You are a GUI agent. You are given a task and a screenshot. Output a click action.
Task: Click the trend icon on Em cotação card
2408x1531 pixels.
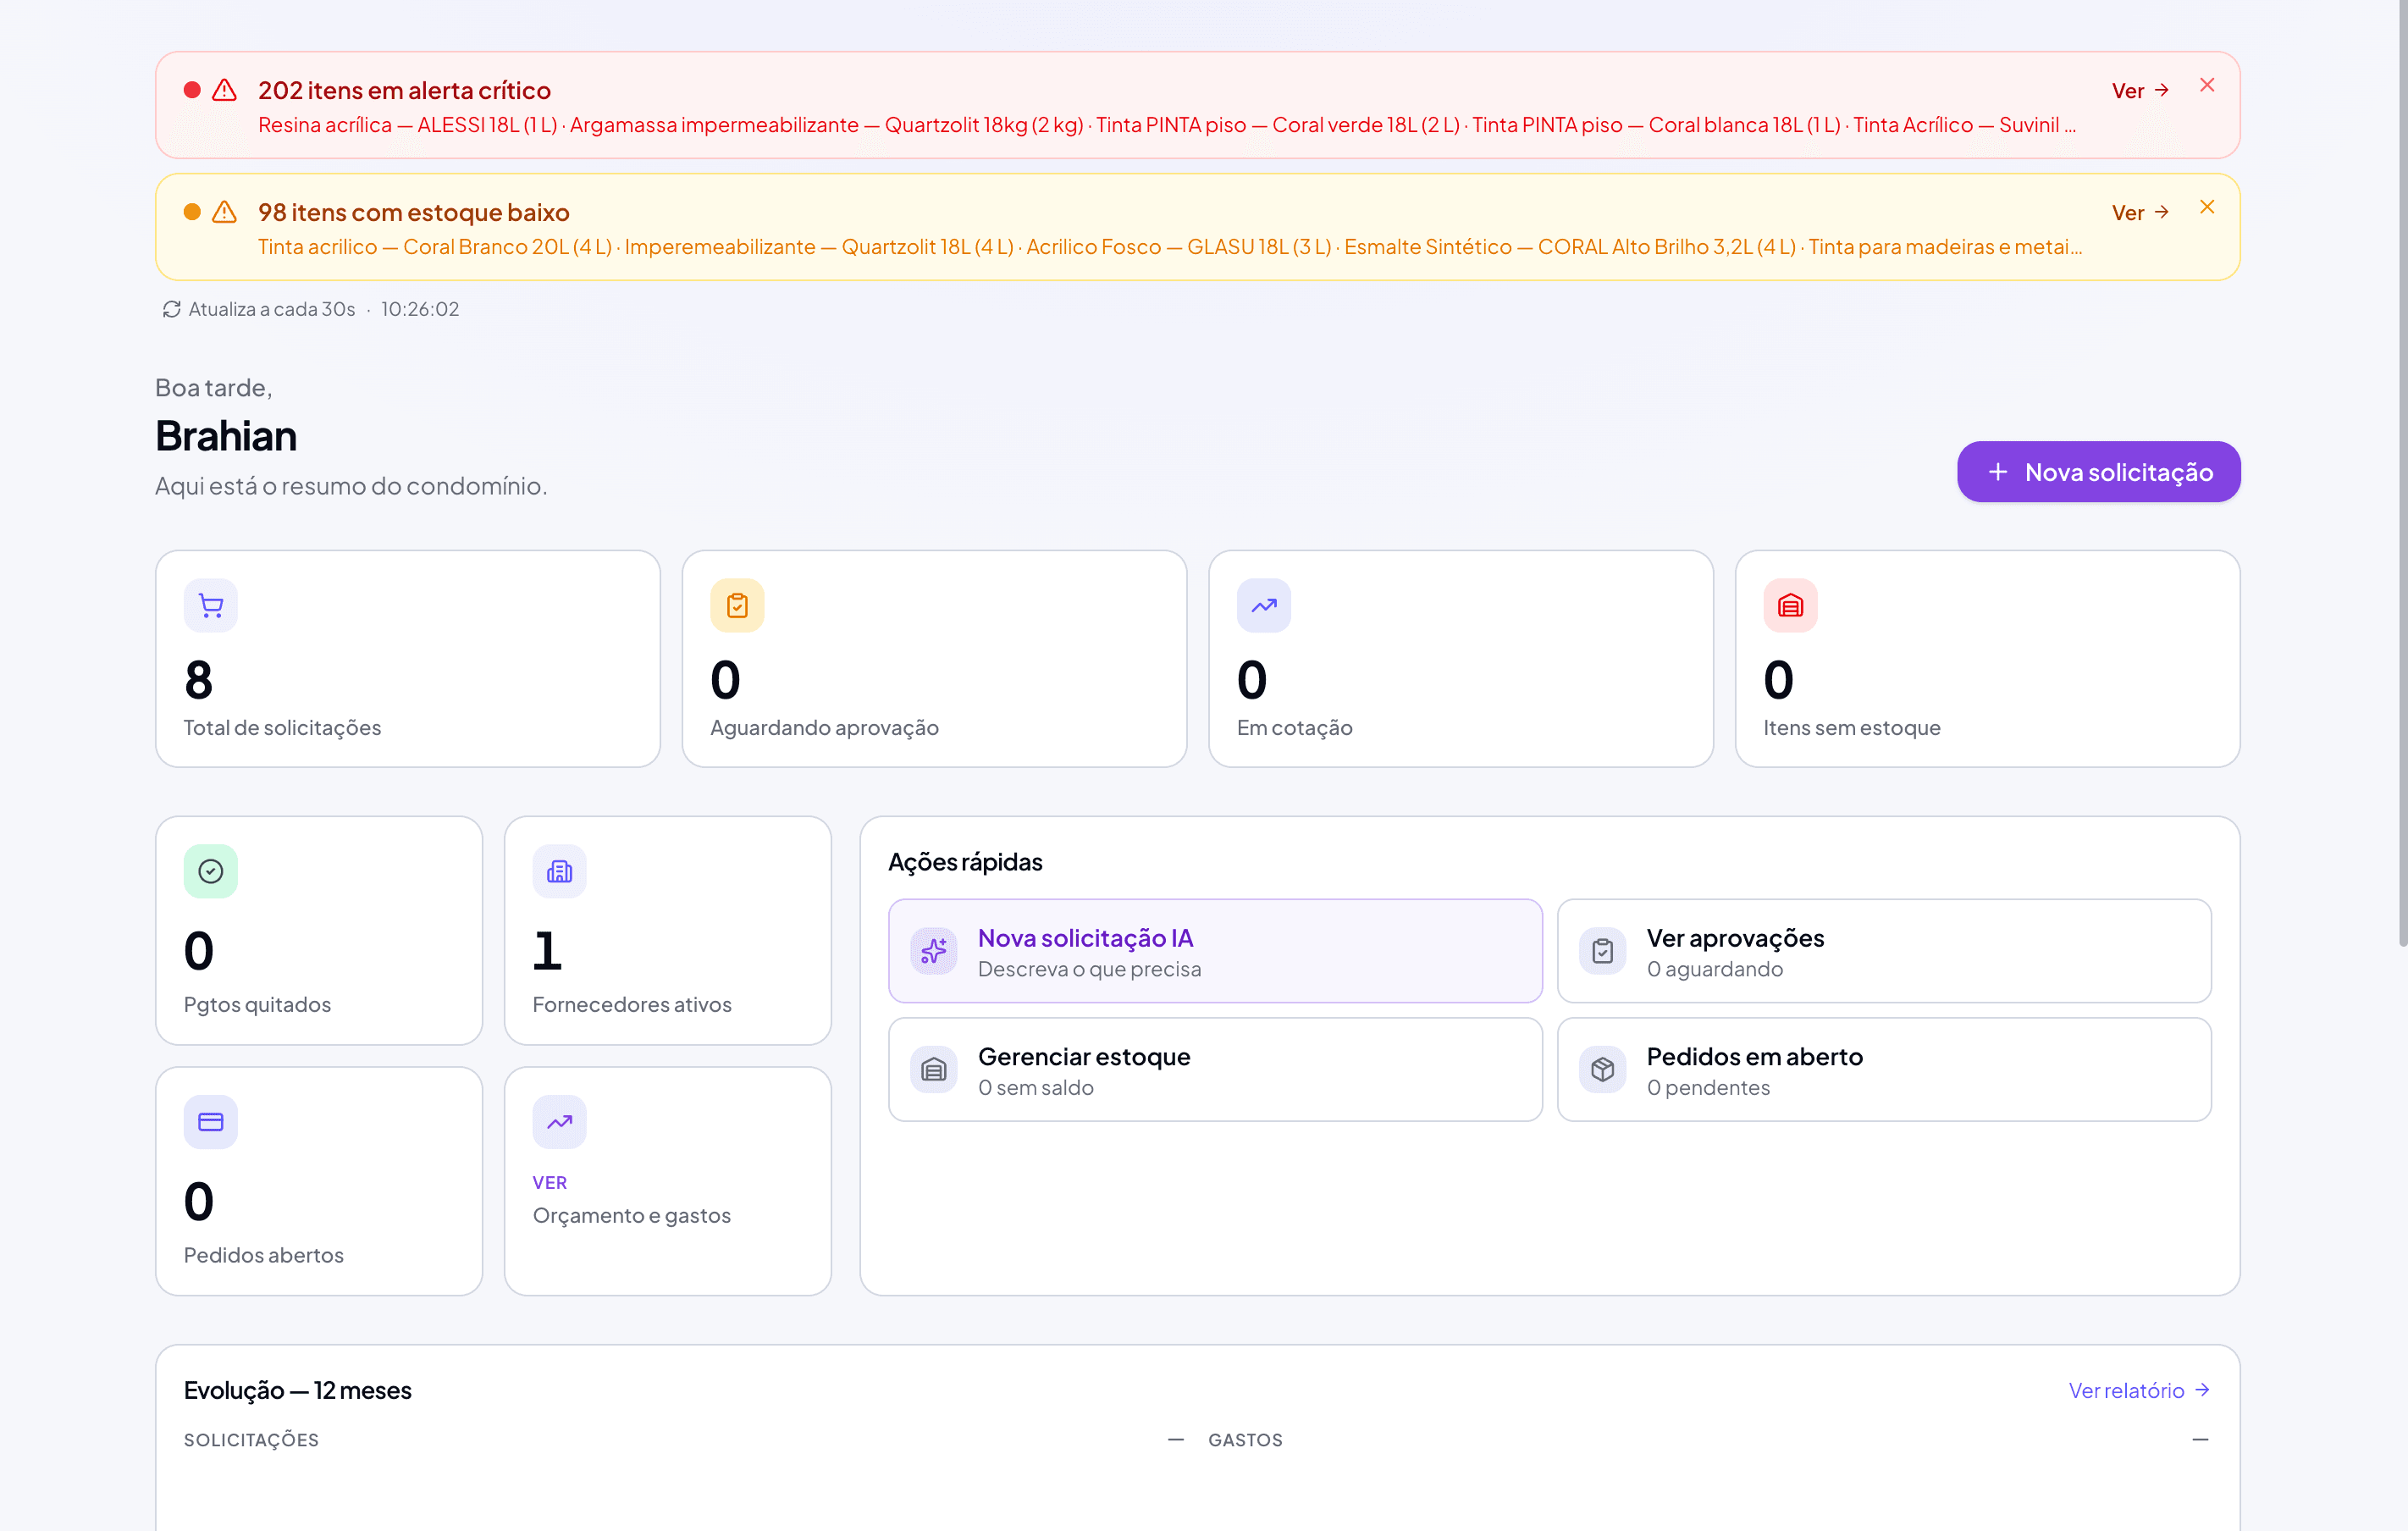point(1264,606)
